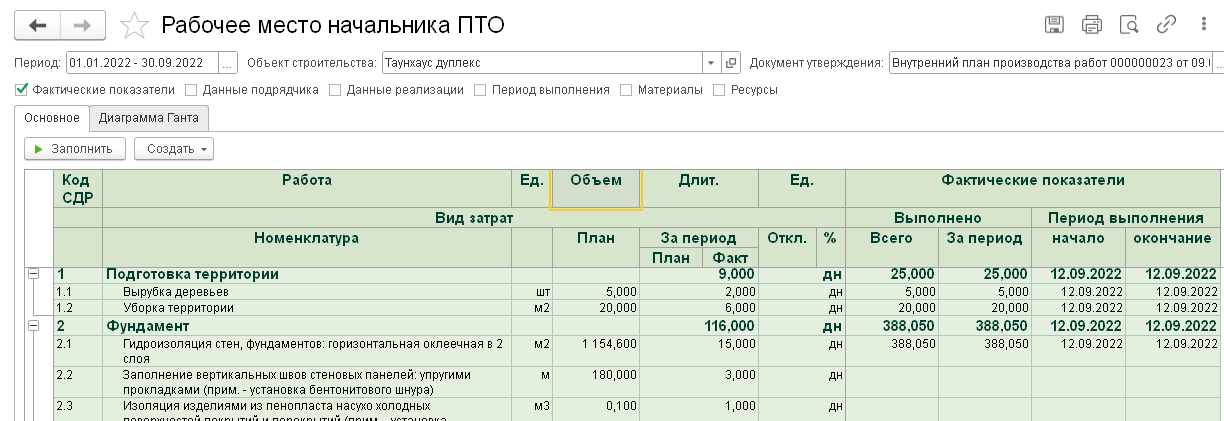Open the construction object form icon

pyautogui.click(x=731, y=63)
